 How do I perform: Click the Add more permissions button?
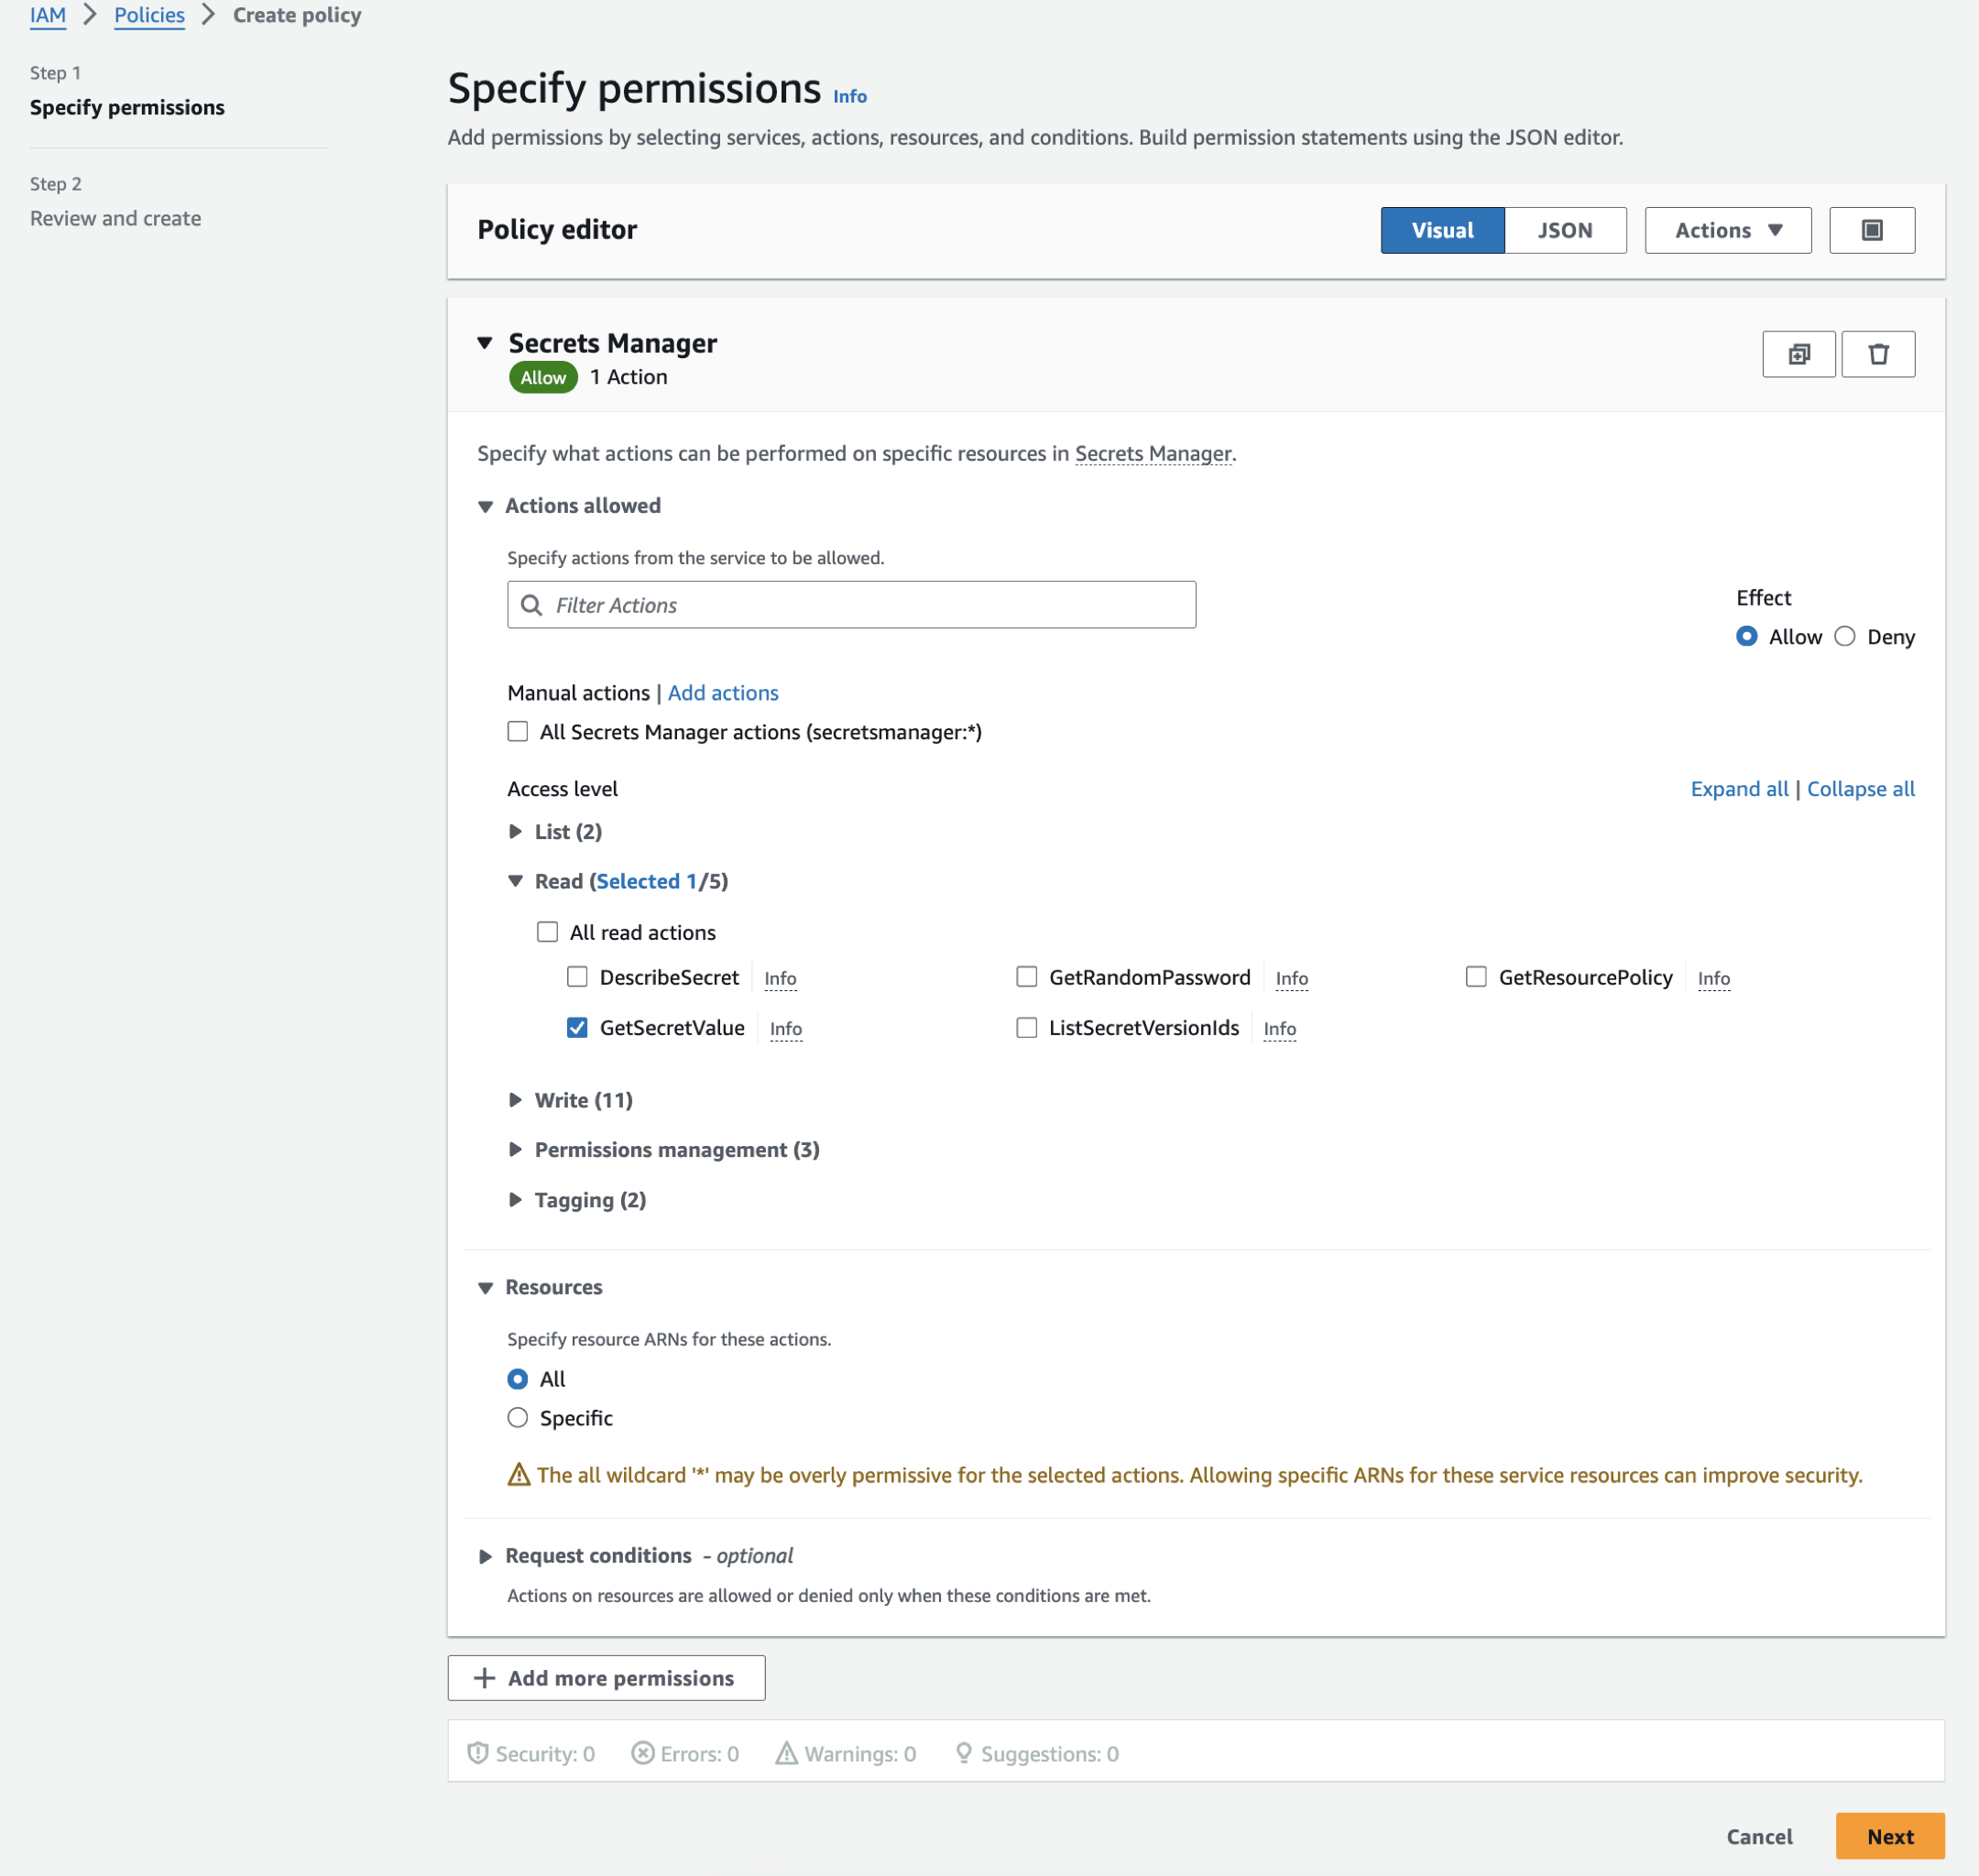point(605,1676)
